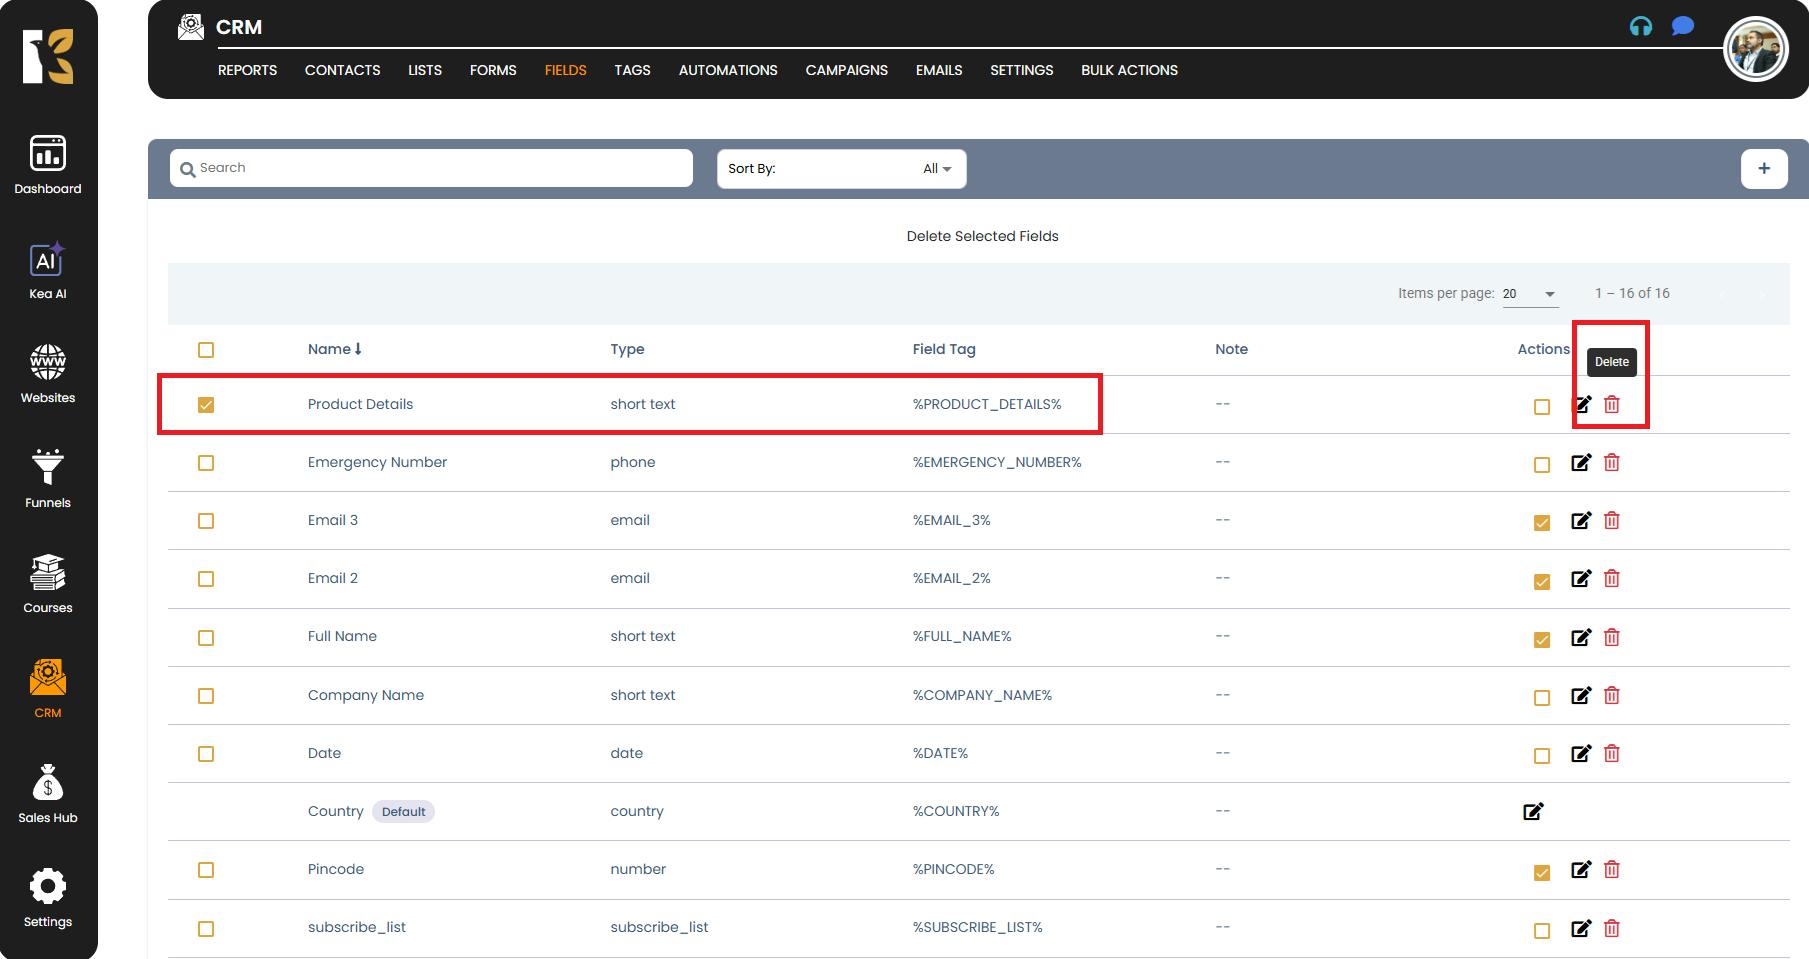Click trash icon for Emergency Number row
Image resolution: width=1809 pixels, height=959 pixels.
(x=1611, y=463)
